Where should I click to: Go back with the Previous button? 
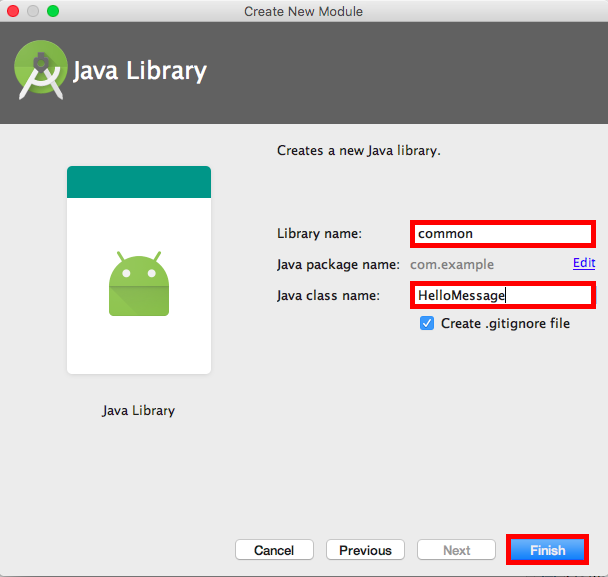point(365,550)
